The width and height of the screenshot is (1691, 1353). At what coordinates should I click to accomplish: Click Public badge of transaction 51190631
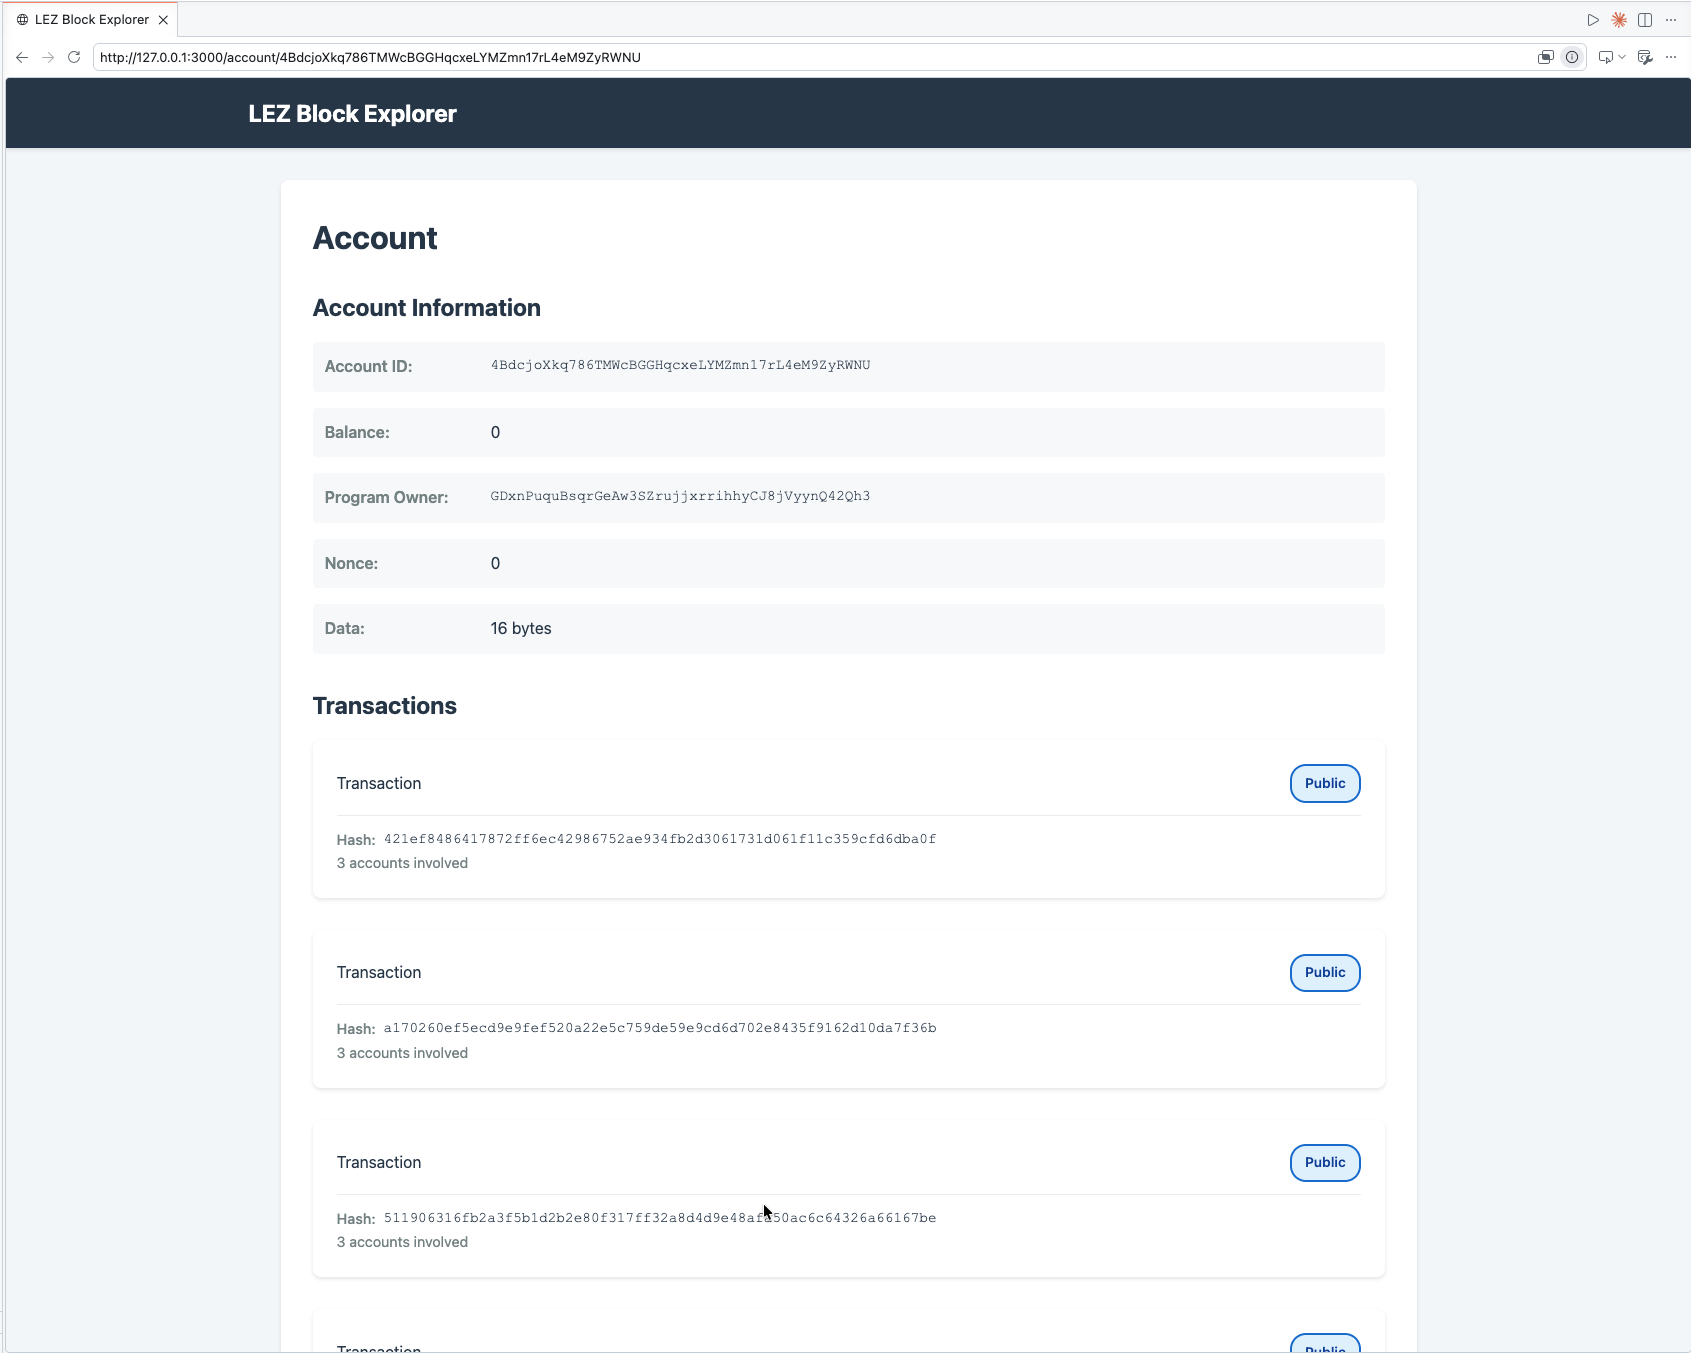pyautogui.click(x=1325, y=1162)
